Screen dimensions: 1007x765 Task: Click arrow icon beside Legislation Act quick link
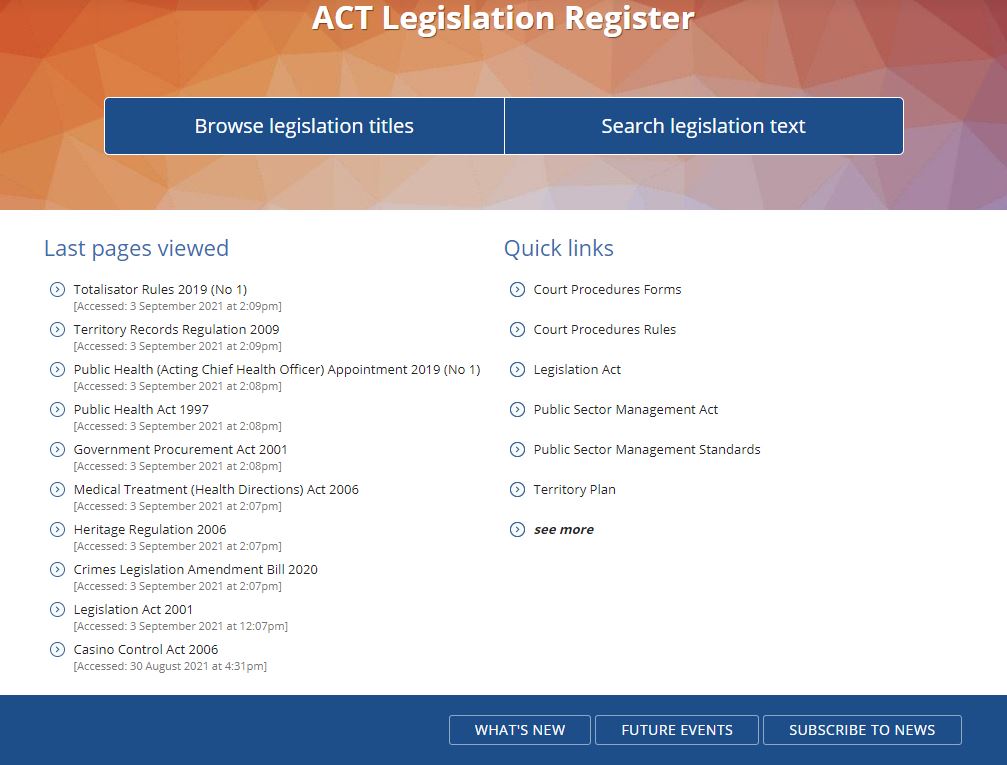517,370
